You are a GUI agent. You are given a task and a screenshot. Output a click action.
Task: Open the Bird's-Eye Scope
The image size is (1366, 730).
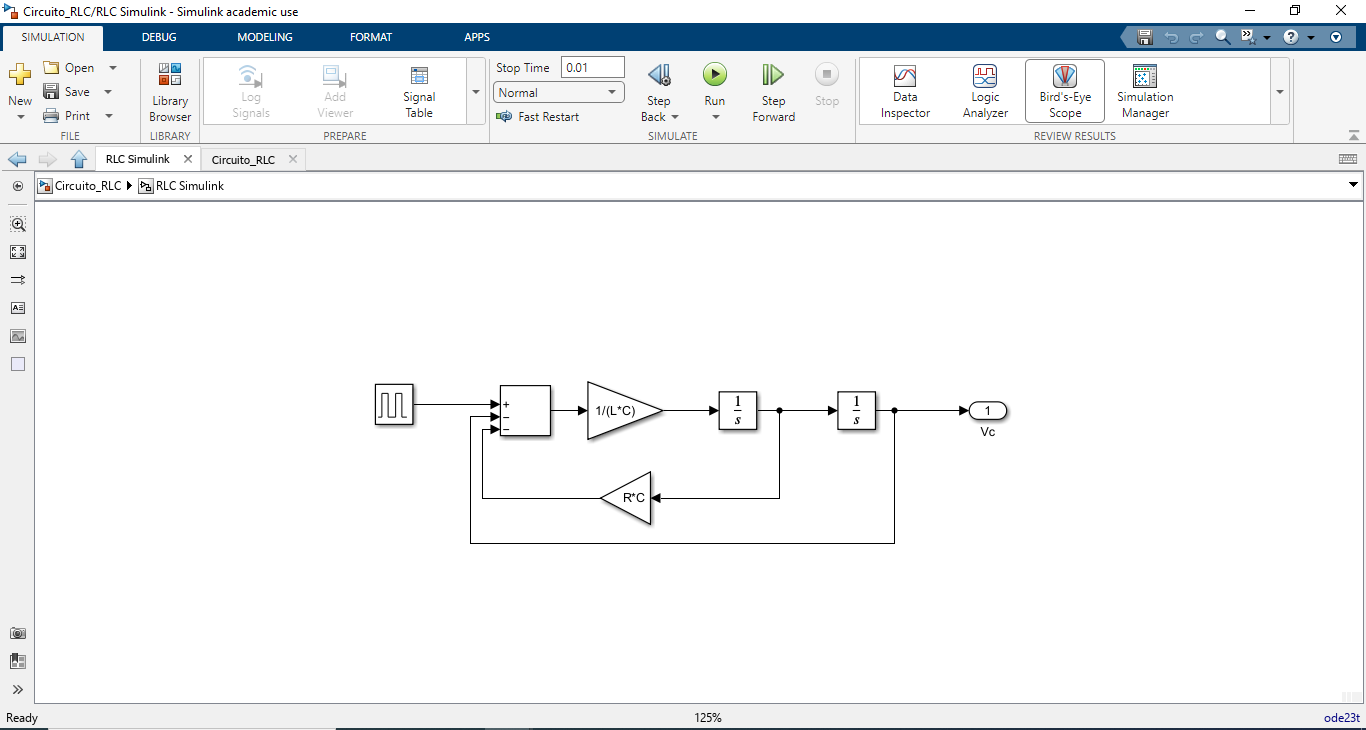(x=1063, y=90)
